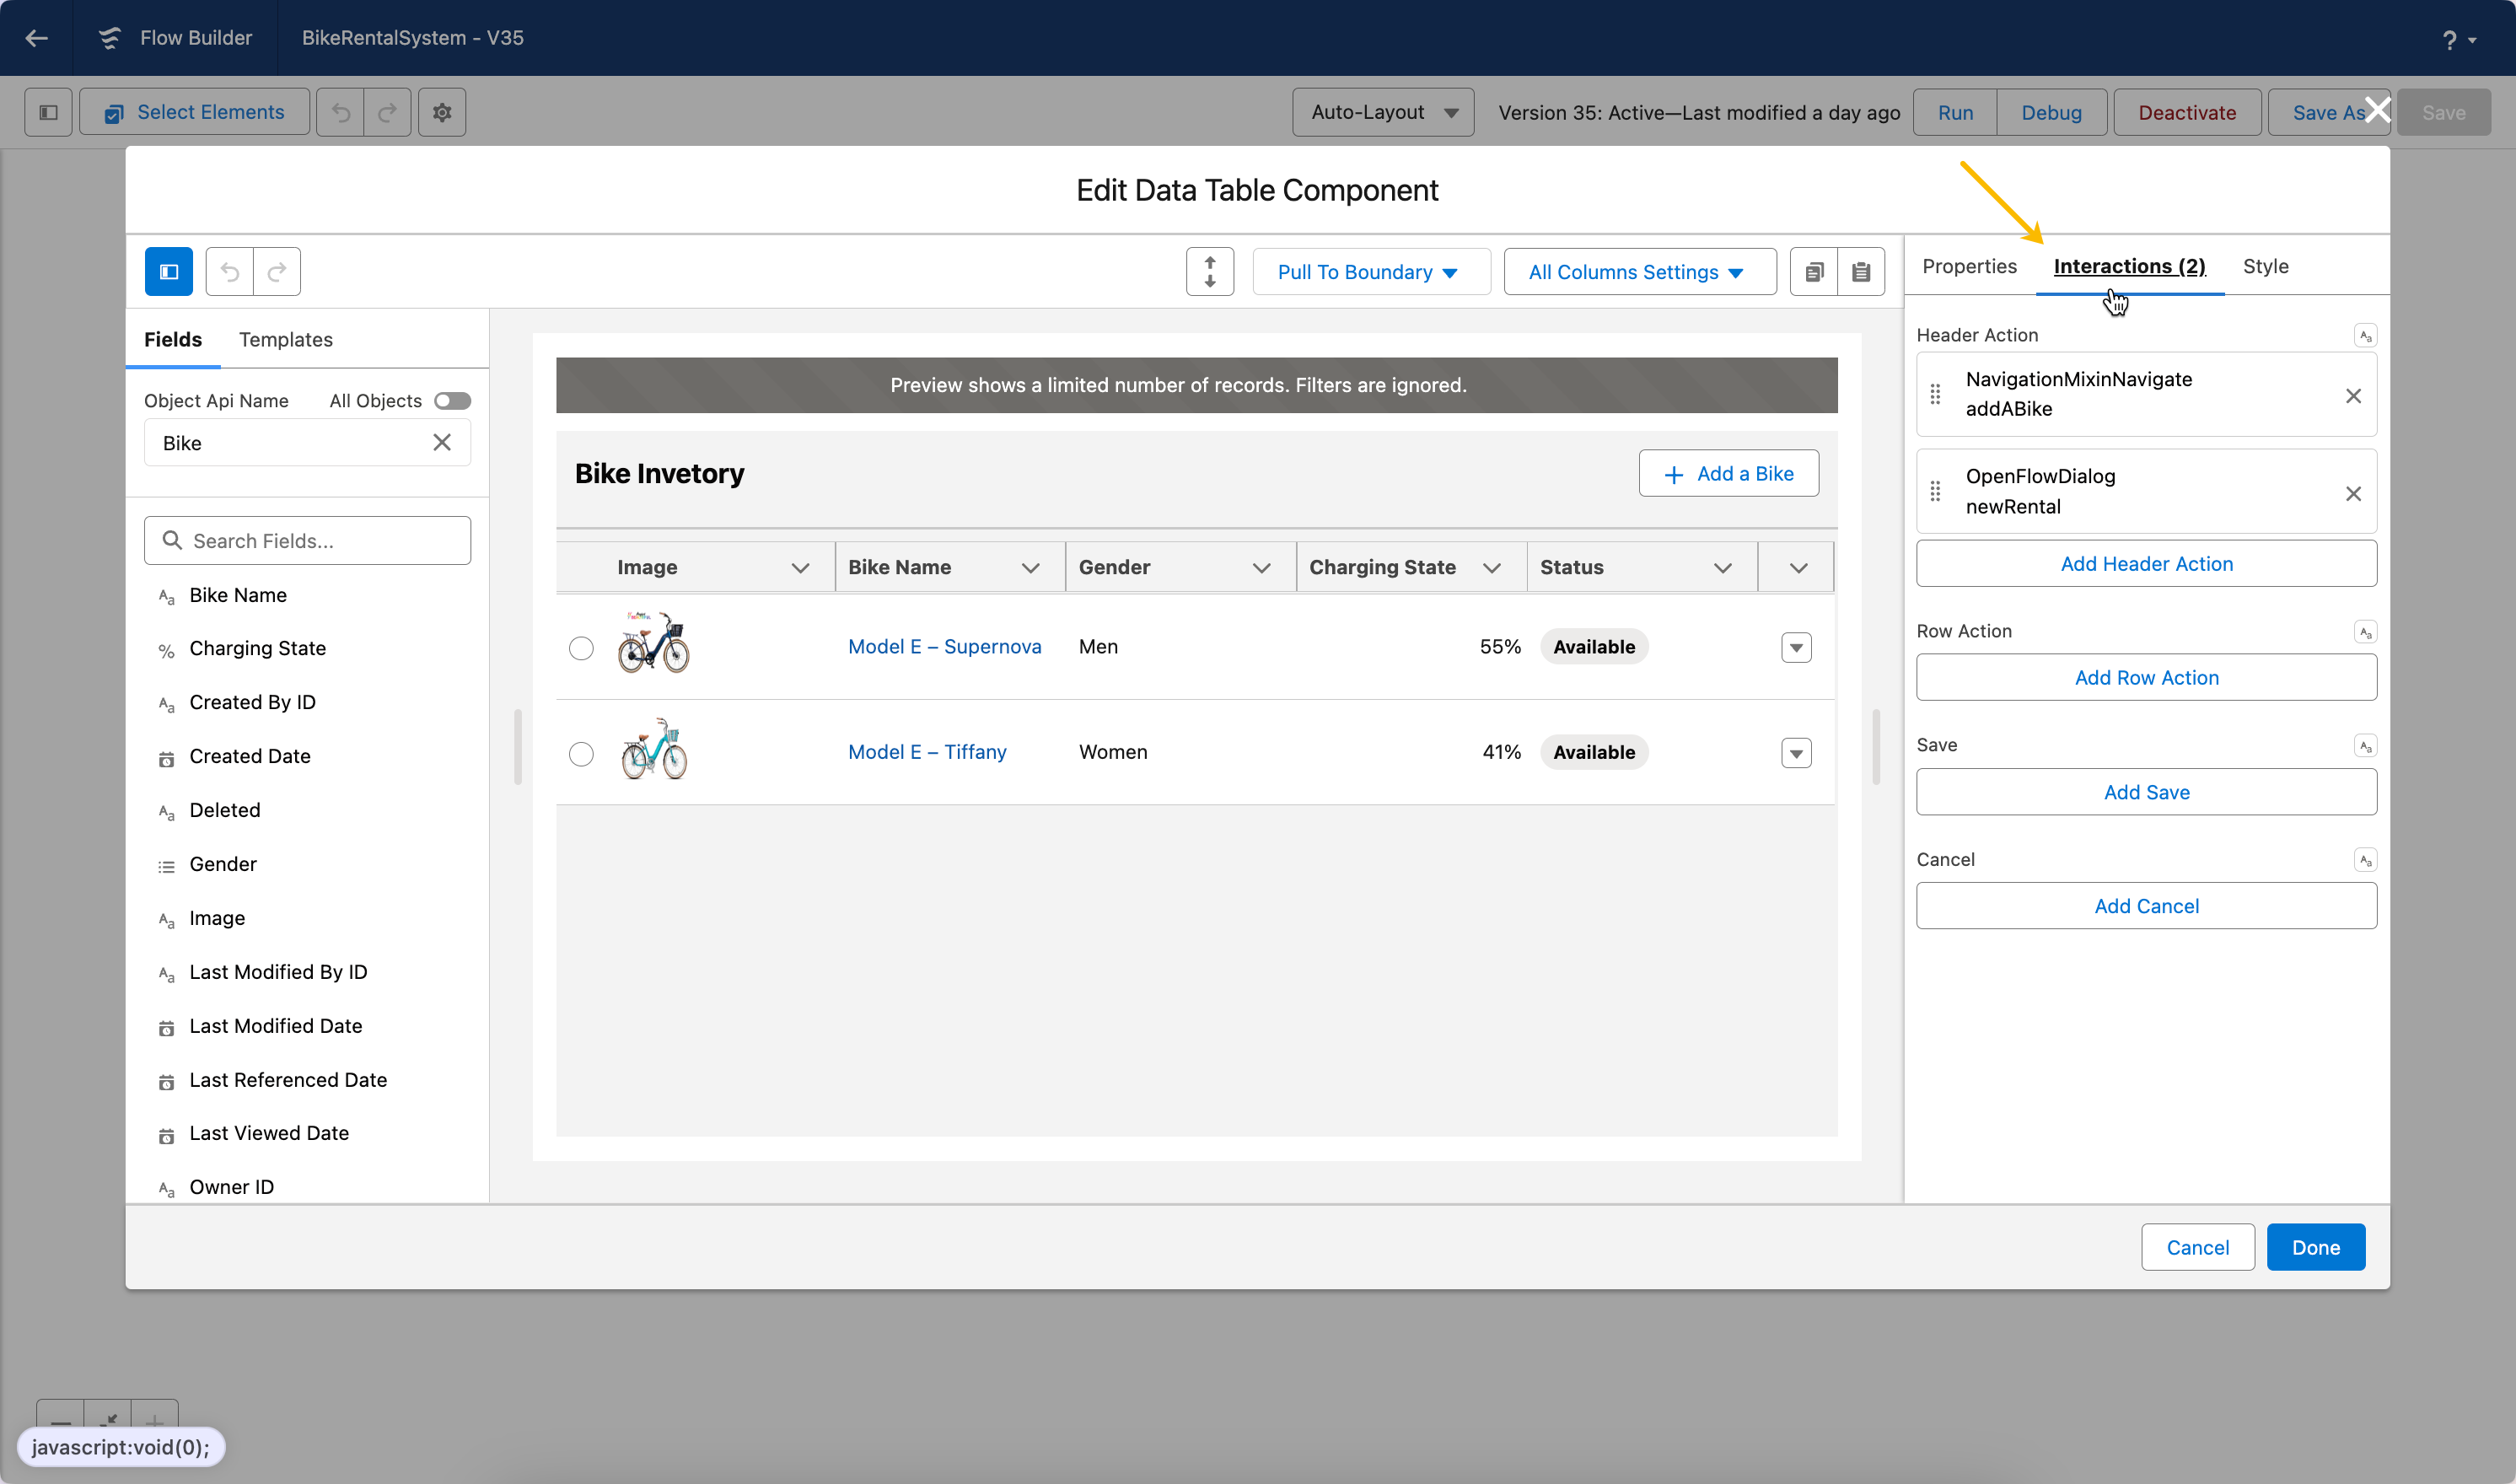Select the Model E – Supernova row radio button
The height and width of the screenshot is (1484, 2516).
tap(581, 648)
